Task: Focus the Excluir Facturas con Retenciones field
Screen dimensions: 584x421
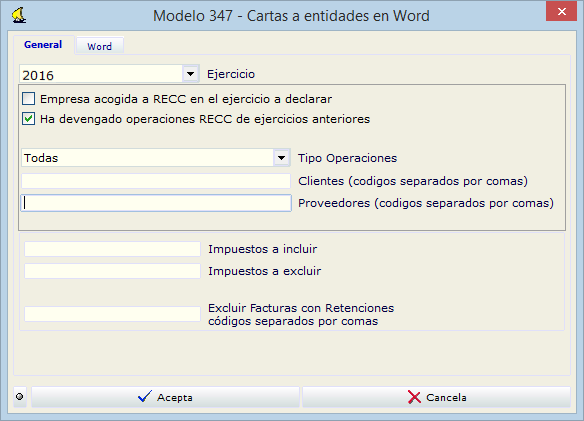Action: pos(112,314)
